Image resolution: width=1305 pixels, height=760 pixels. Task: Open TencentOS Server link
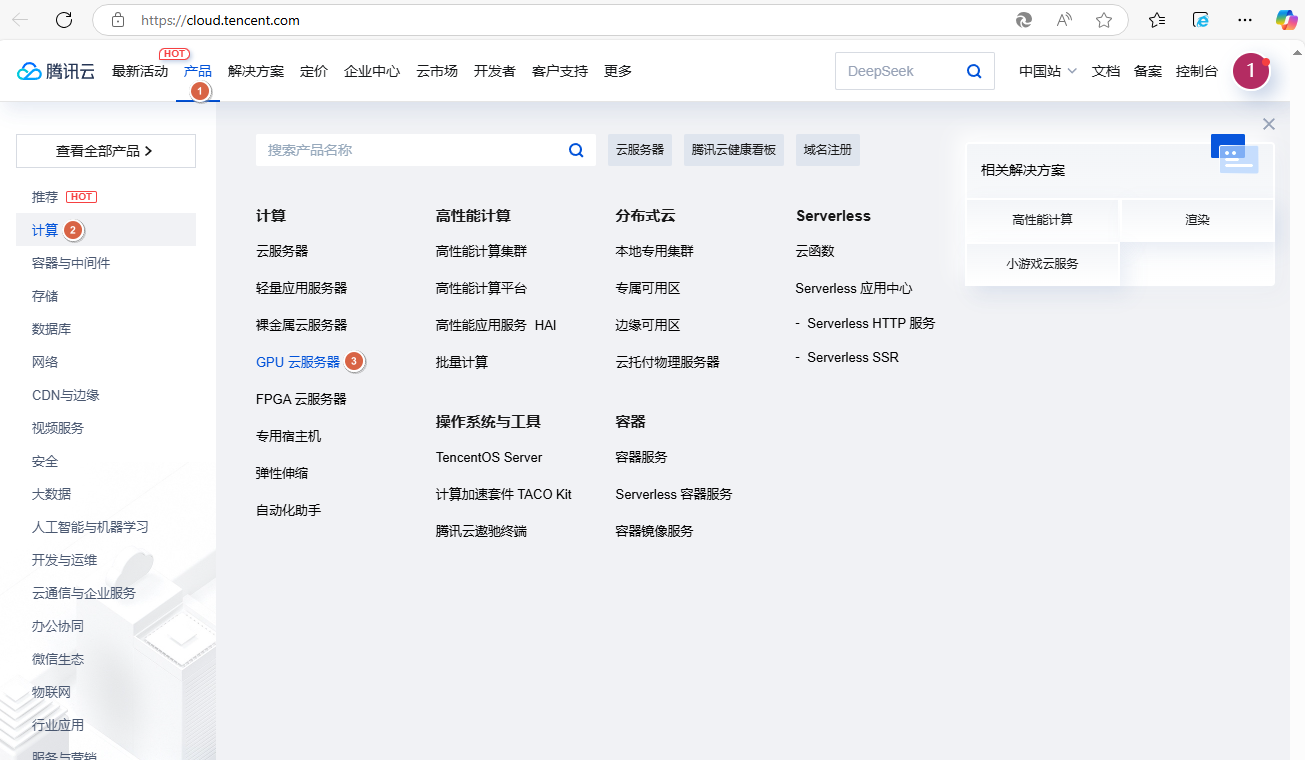[x=489, y=457]
